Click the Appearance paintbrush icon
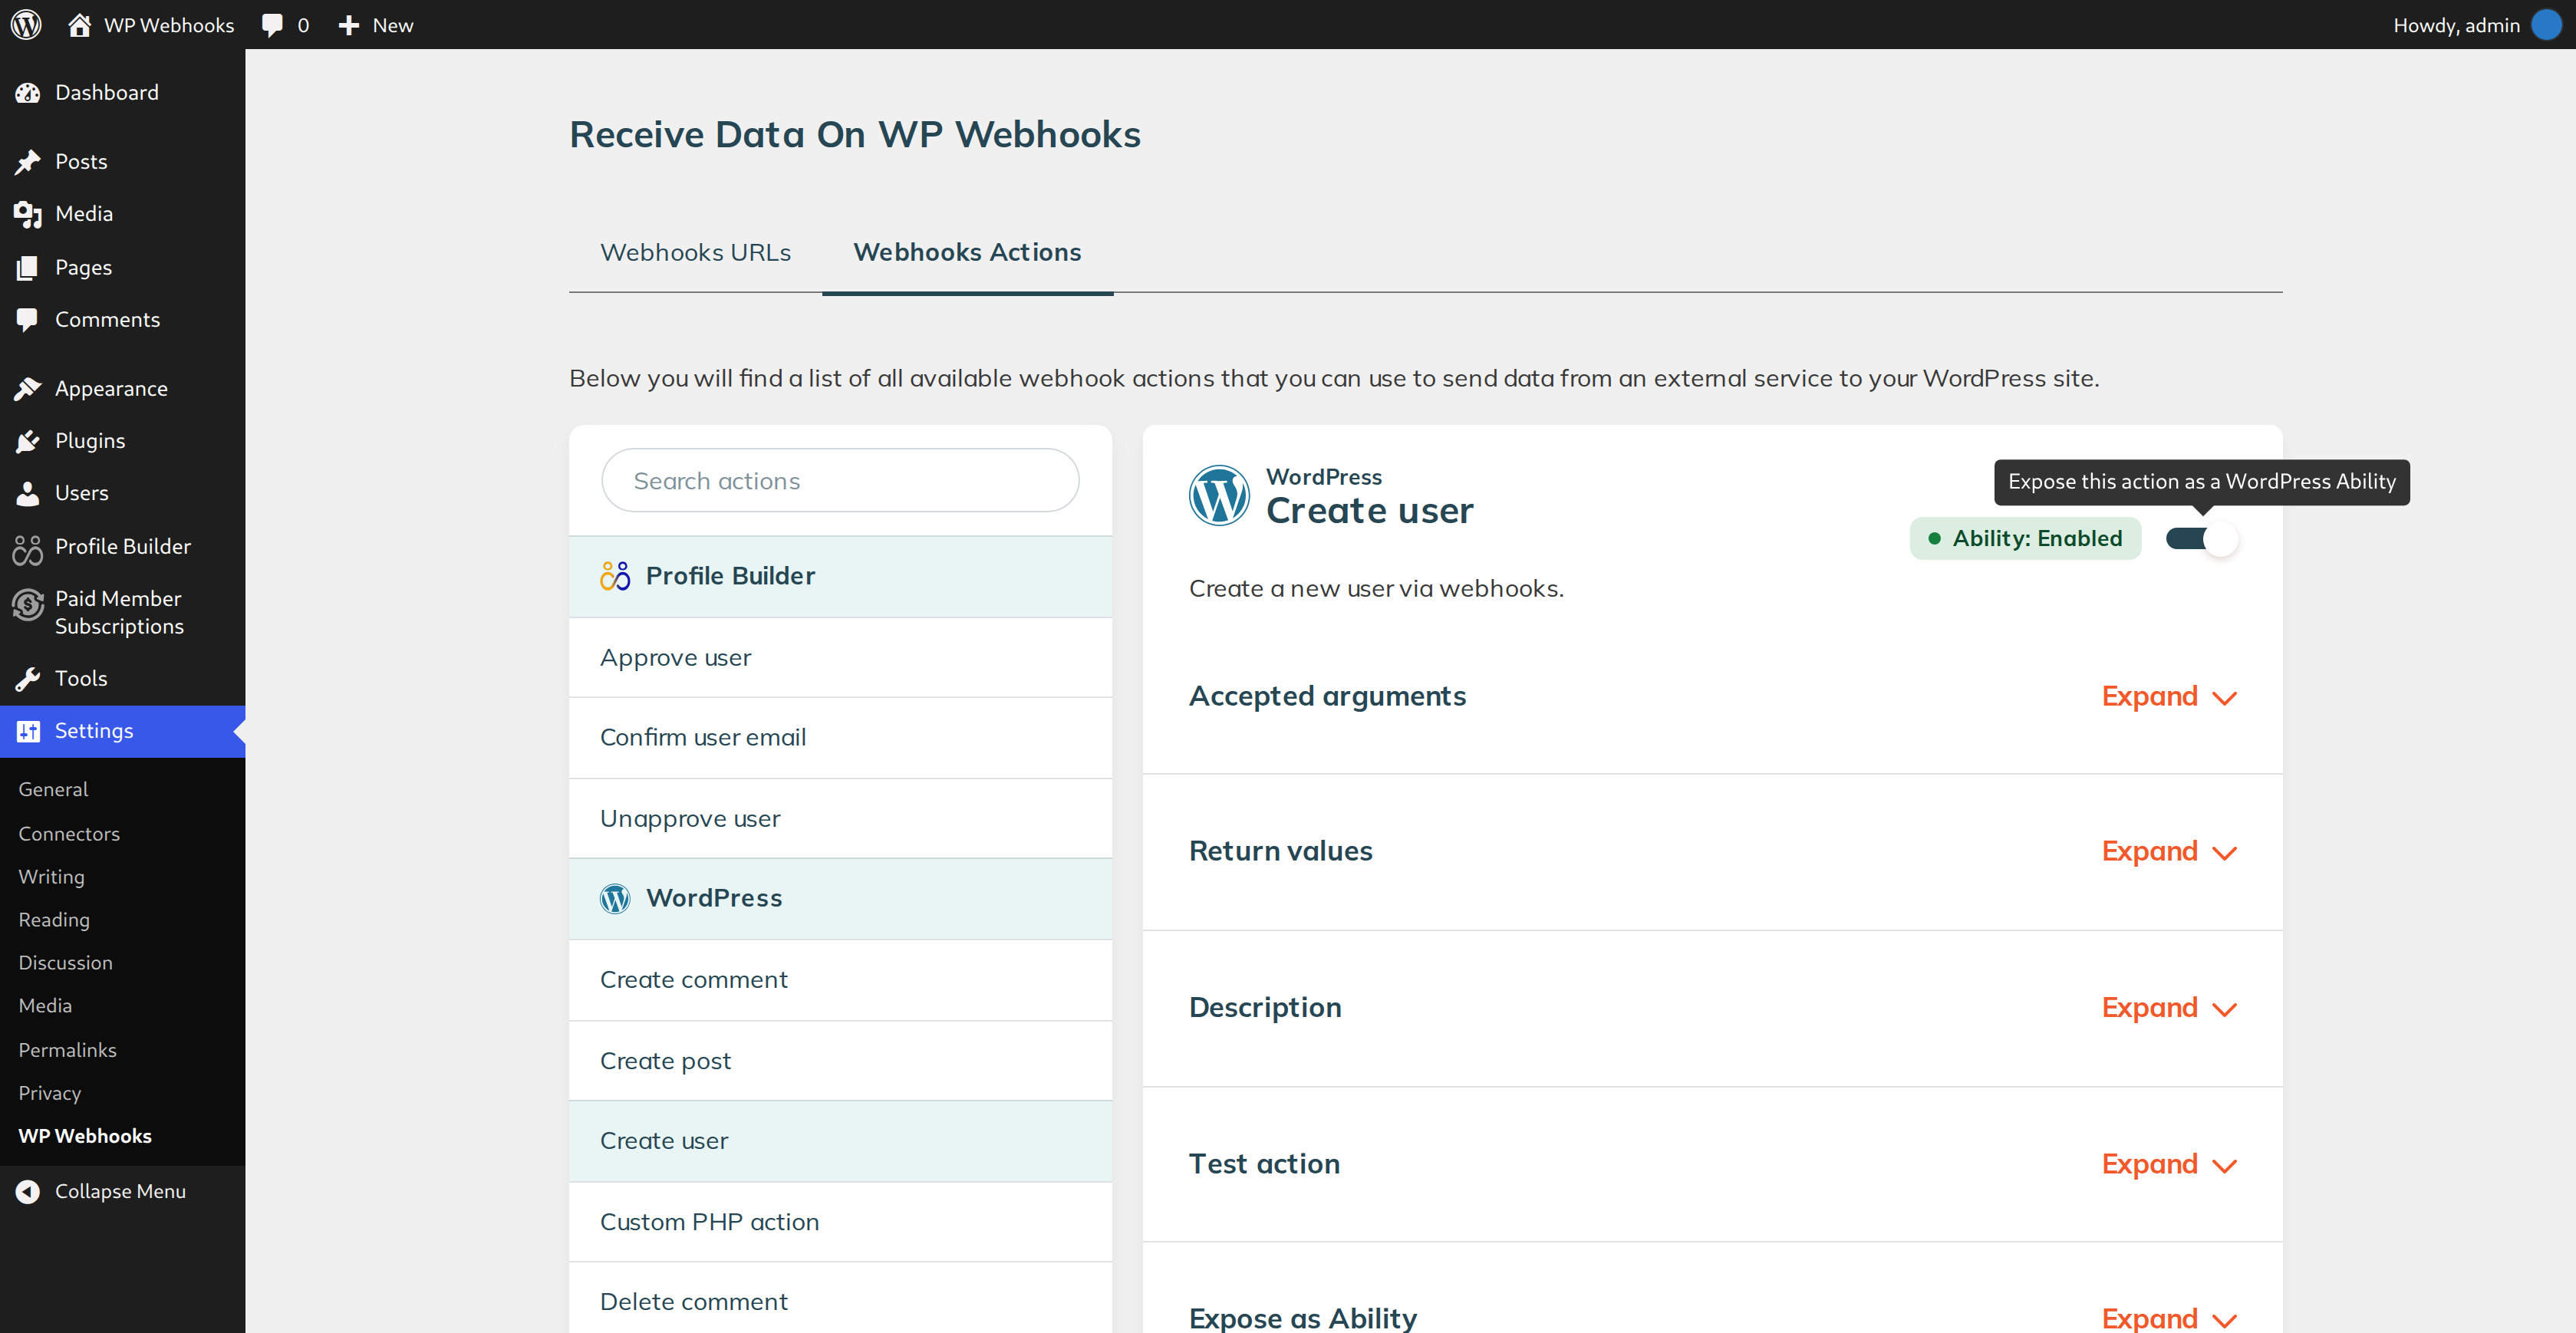2576x1333 pixels. pyautogui.click(x=28, y=388)
